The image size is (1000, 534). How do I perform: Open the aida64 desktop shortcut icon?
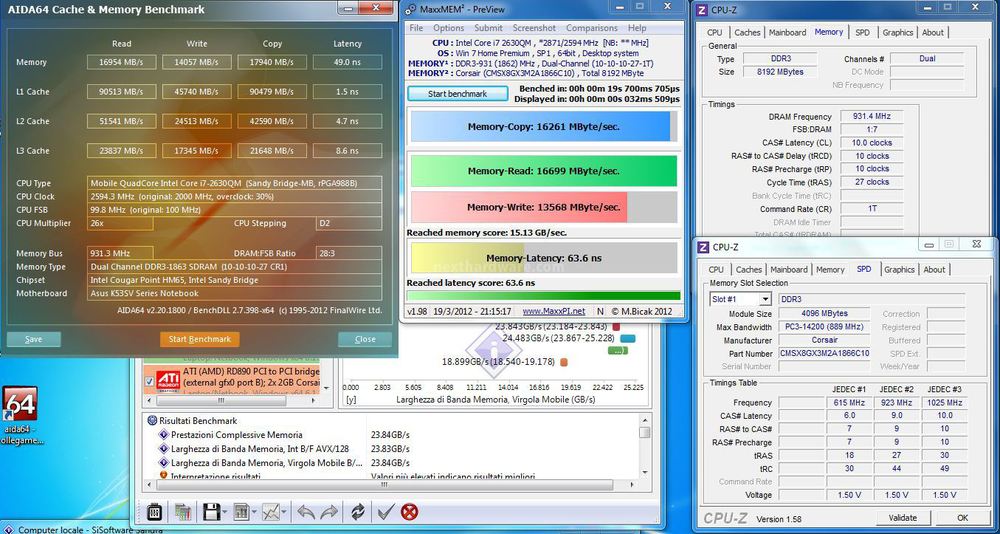tap(20, 403)
